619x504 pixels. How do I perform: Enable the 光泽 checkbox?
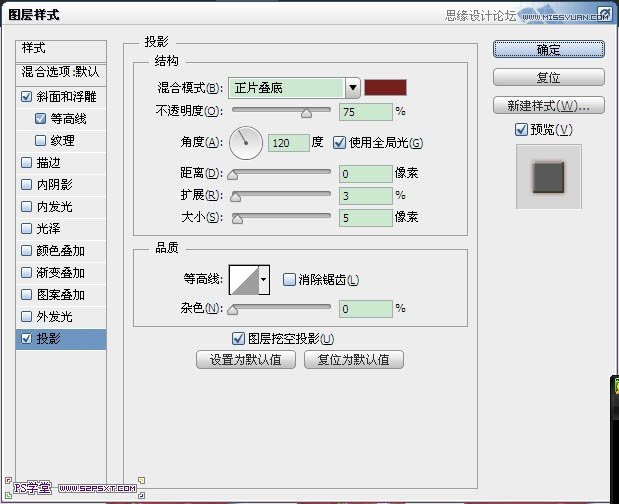click(26, 229)
